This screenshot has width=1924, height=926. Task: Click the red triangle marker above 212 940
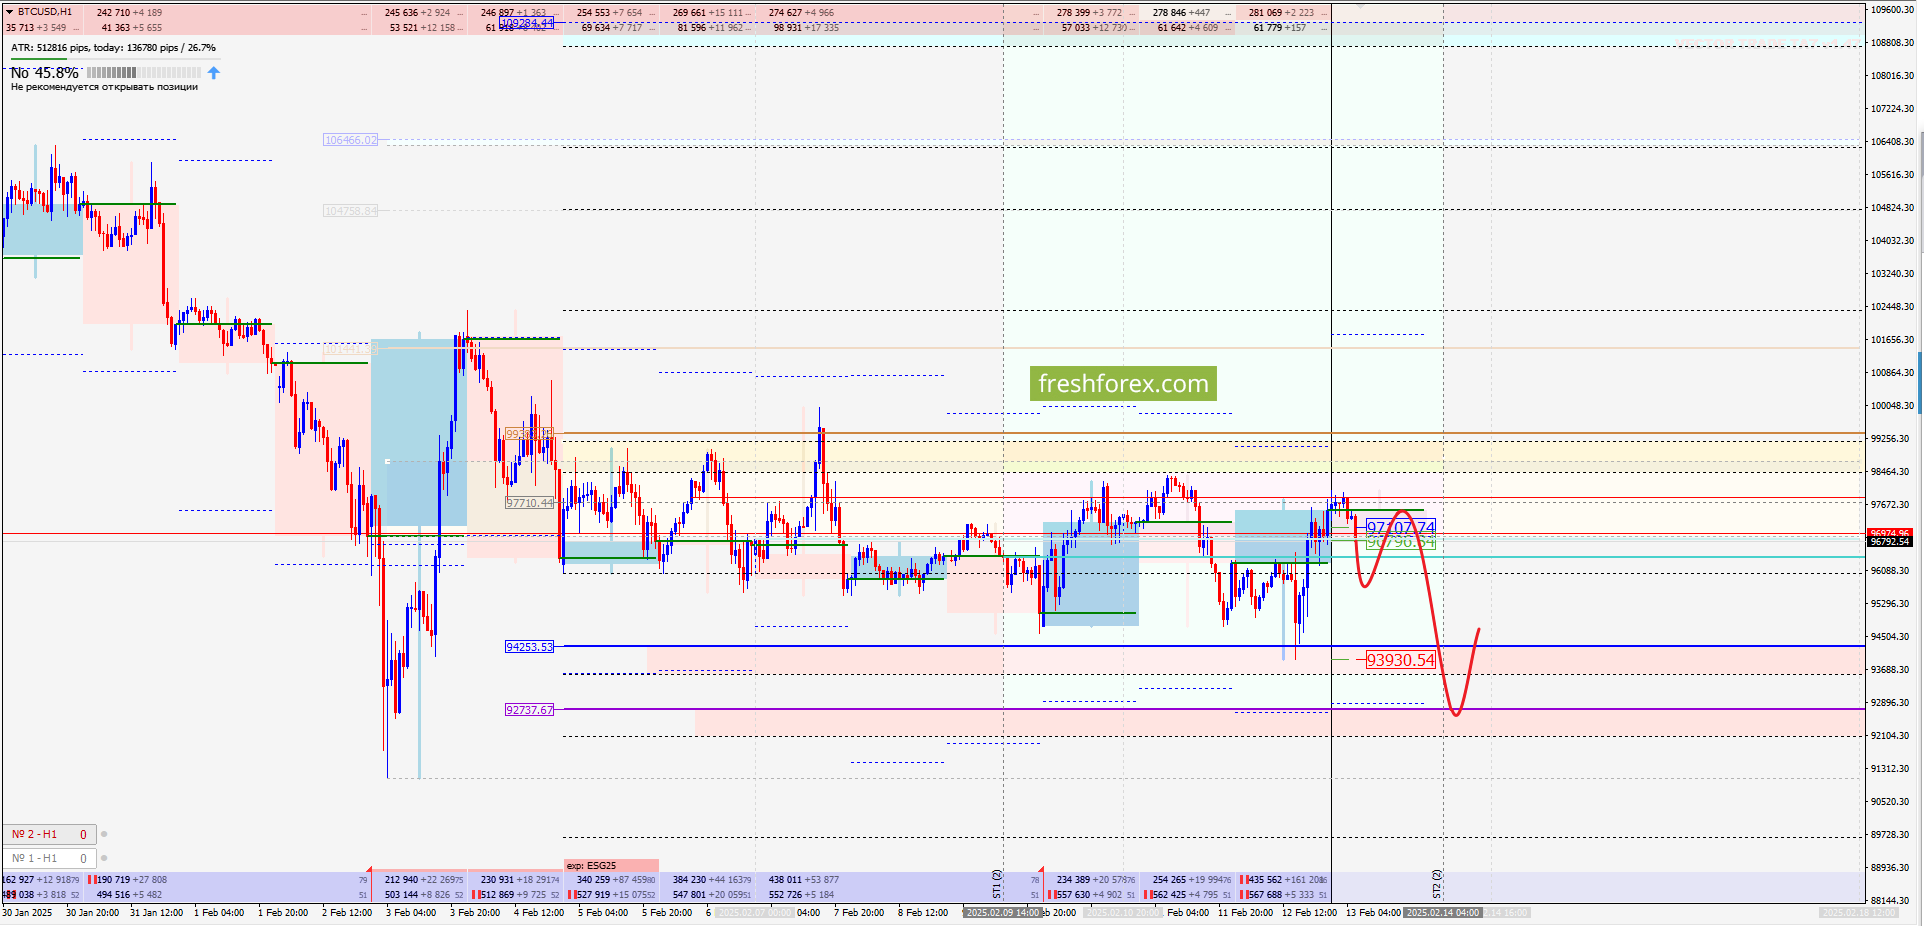click(x=369, y=870)
